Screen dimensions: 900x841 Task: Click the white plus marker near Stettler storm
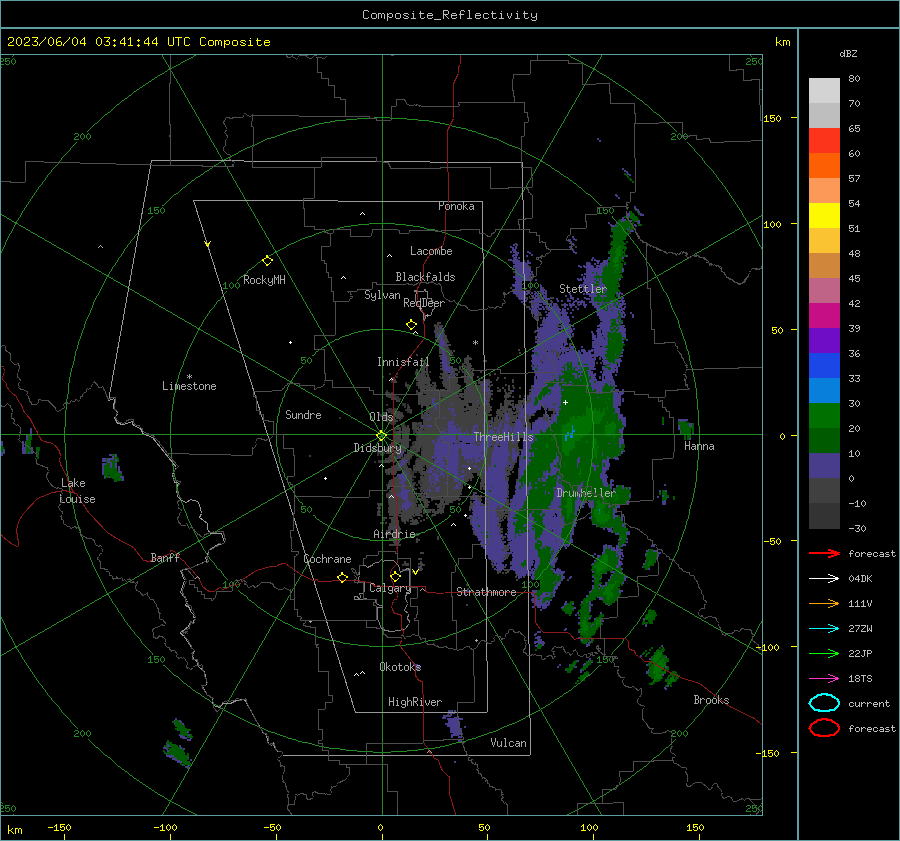[565, 402]
